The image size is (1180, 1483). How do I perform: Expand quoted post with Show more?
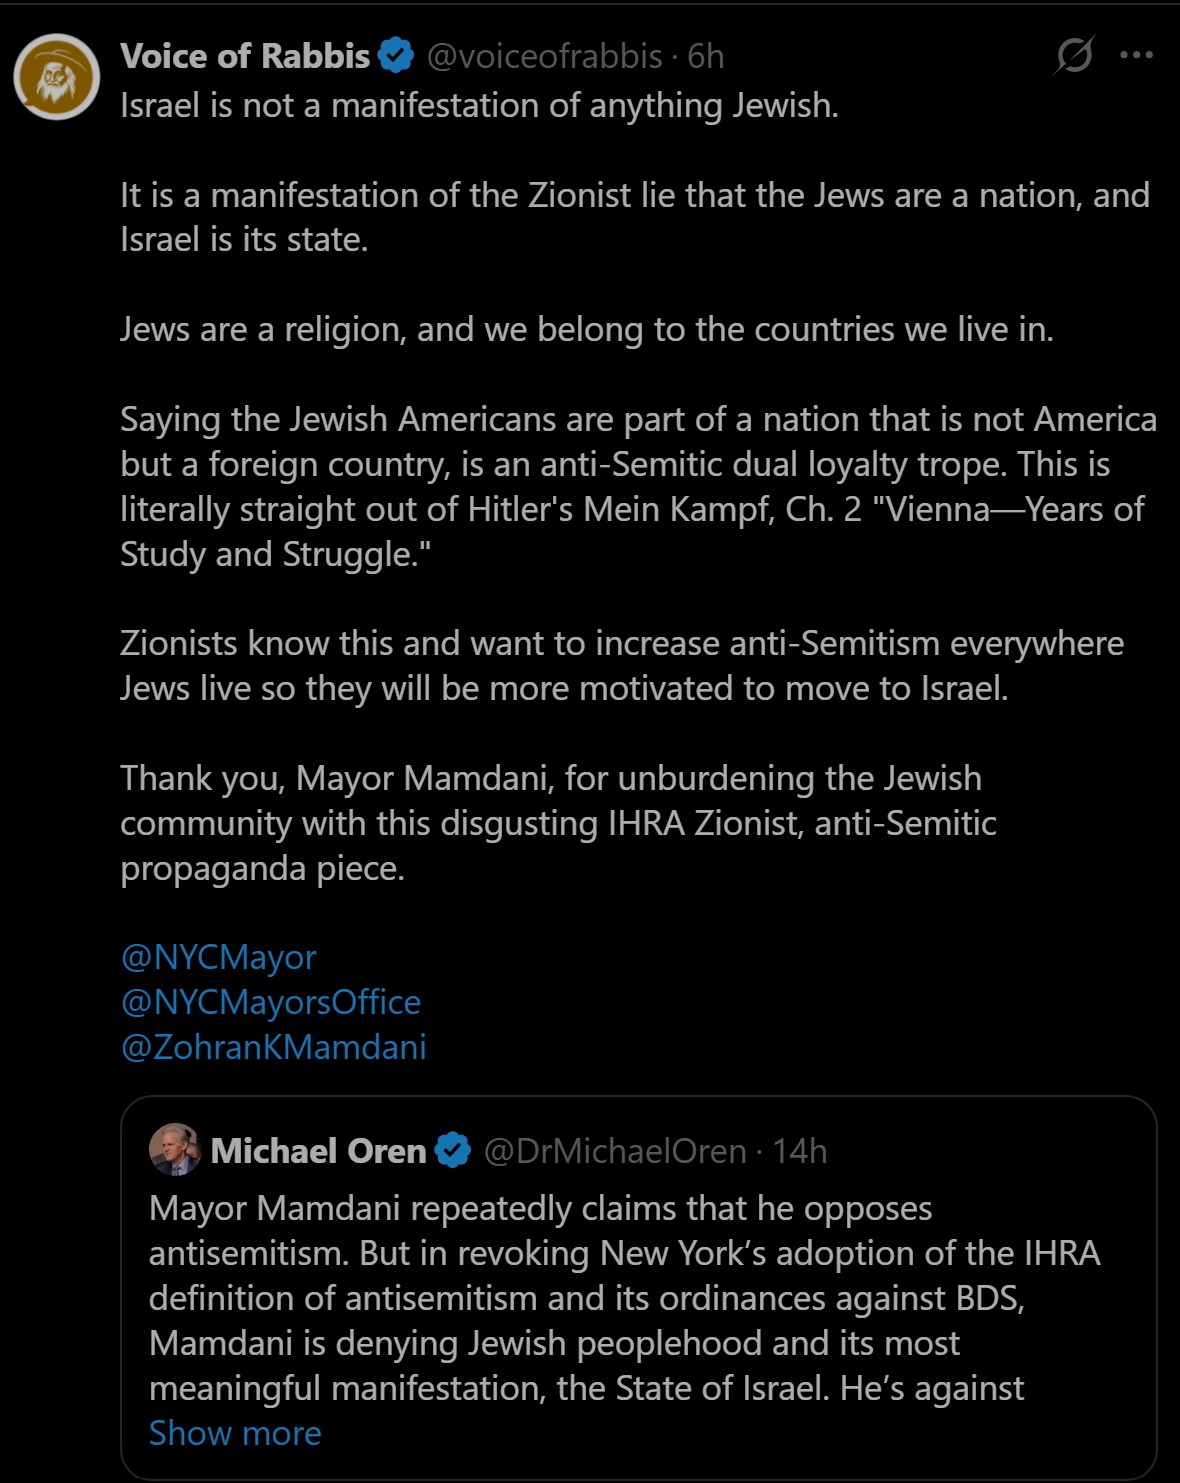tap(235, 1433)
